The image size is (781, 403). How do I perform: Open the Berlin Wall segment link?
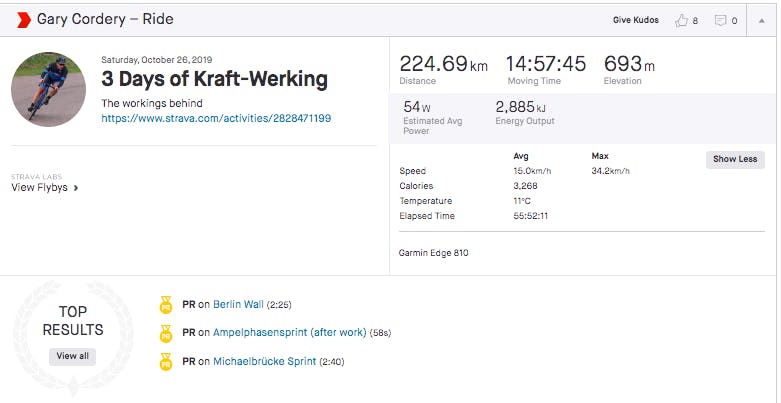click(239, 304)
